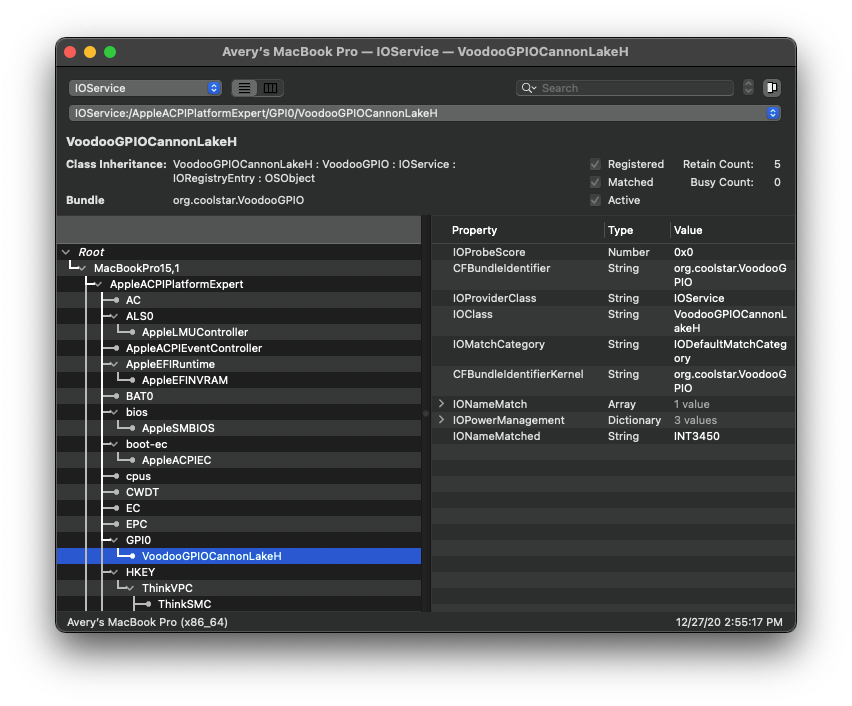Viewport: 852px width, 706px height.
Task: Expand the IONameMatch array row
Action: tap(441, 404)
